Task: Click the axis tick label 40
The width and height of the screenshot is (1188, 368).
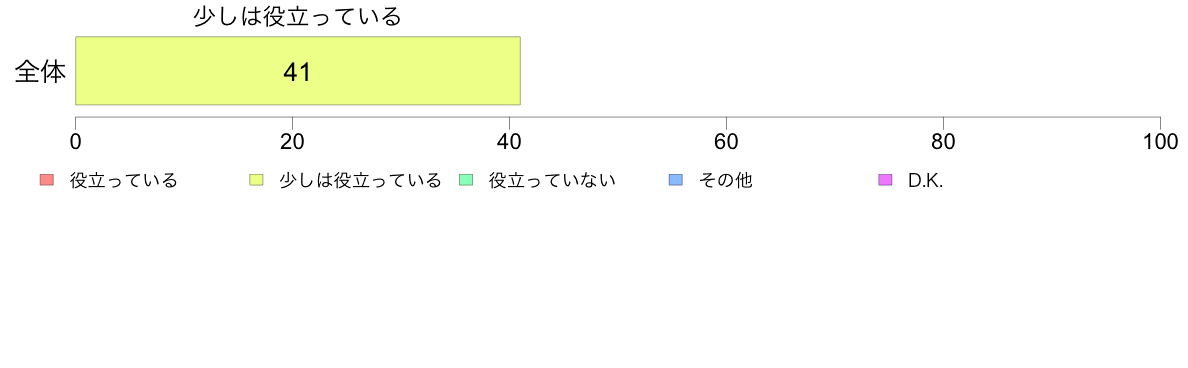Action: coord(509,142)
